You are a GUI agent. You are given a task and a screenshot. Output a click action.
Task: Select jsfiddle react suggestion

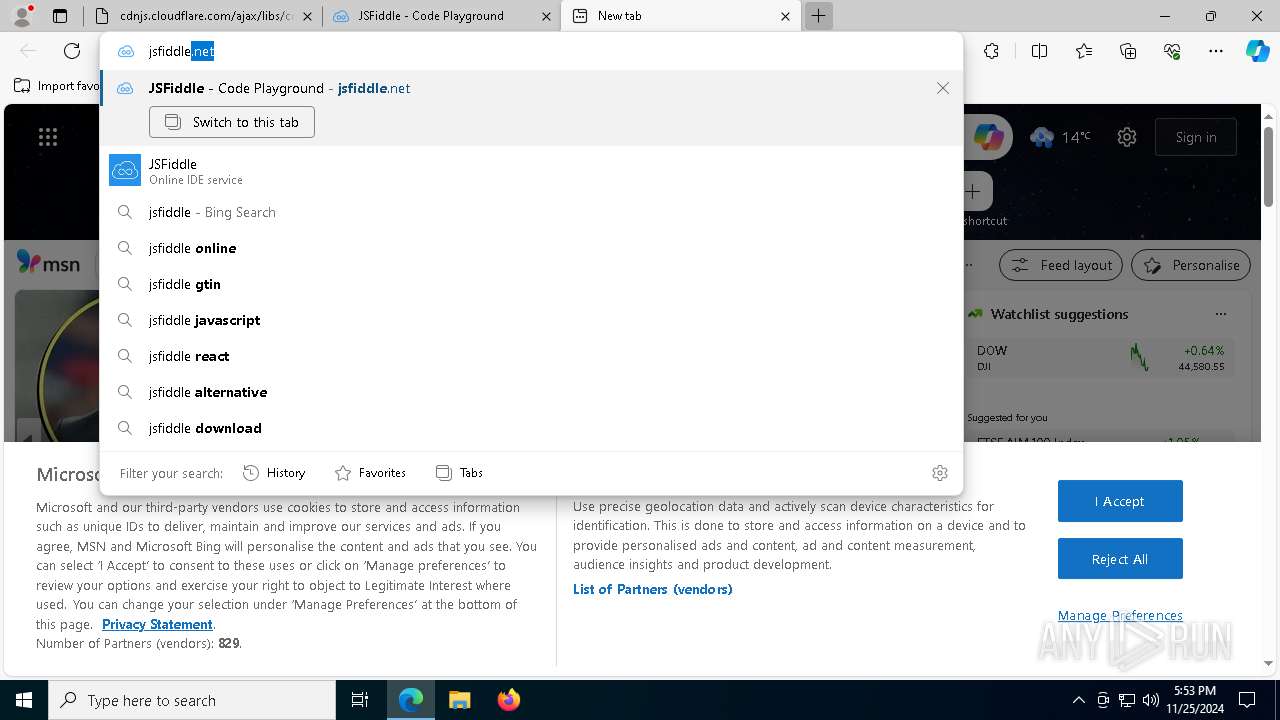[x=531, y=356]
